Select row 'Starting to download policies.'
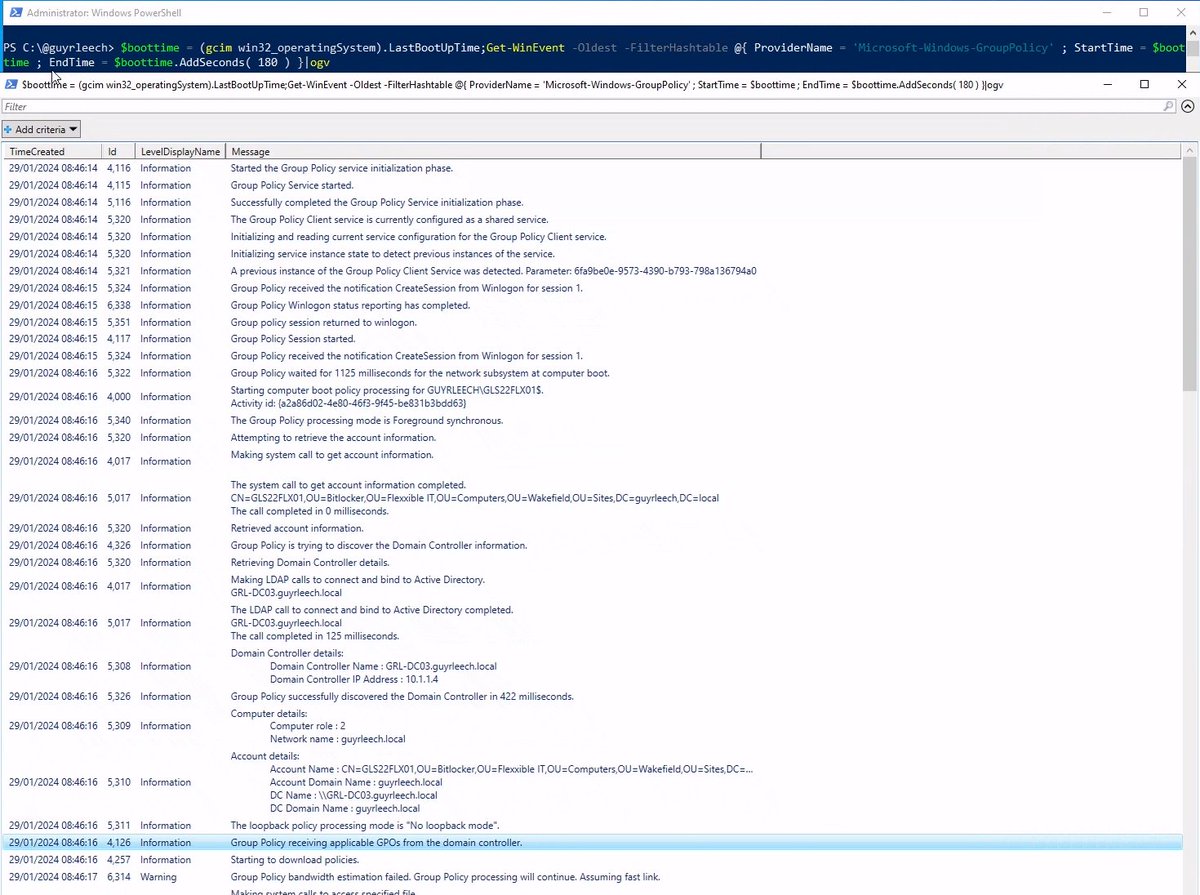Screen dimensions: 1200x895 pyautogui.click(x=591, y=859)
